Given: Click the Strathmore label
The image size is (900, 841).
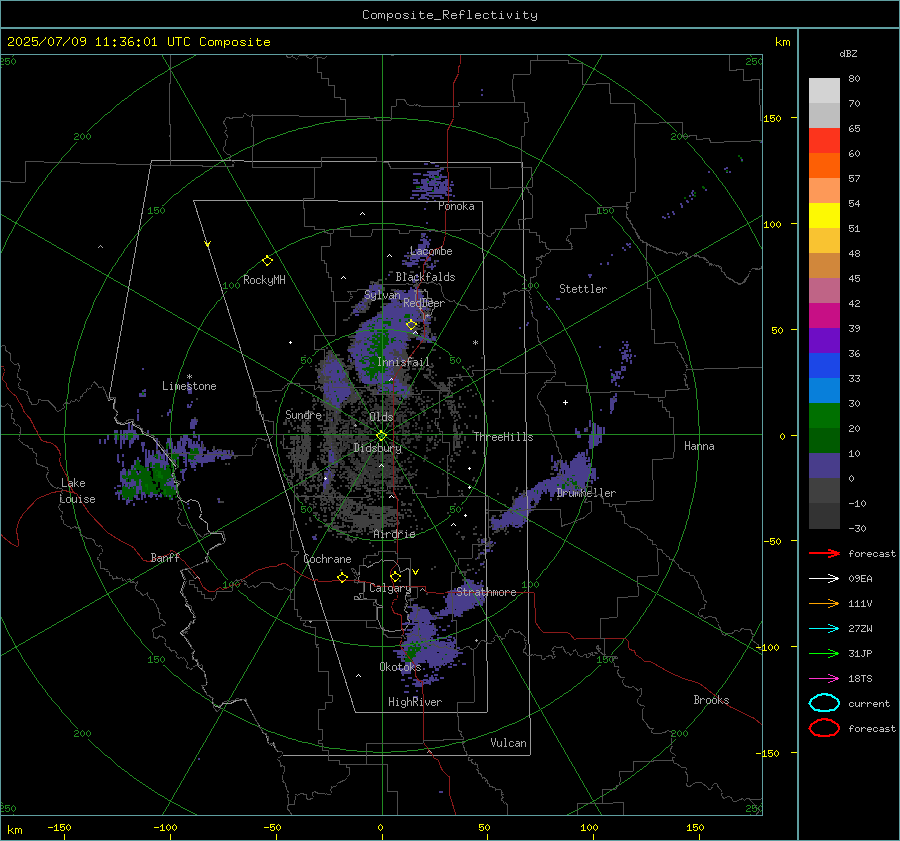Looking at the screenshot, I should [486, 592].
